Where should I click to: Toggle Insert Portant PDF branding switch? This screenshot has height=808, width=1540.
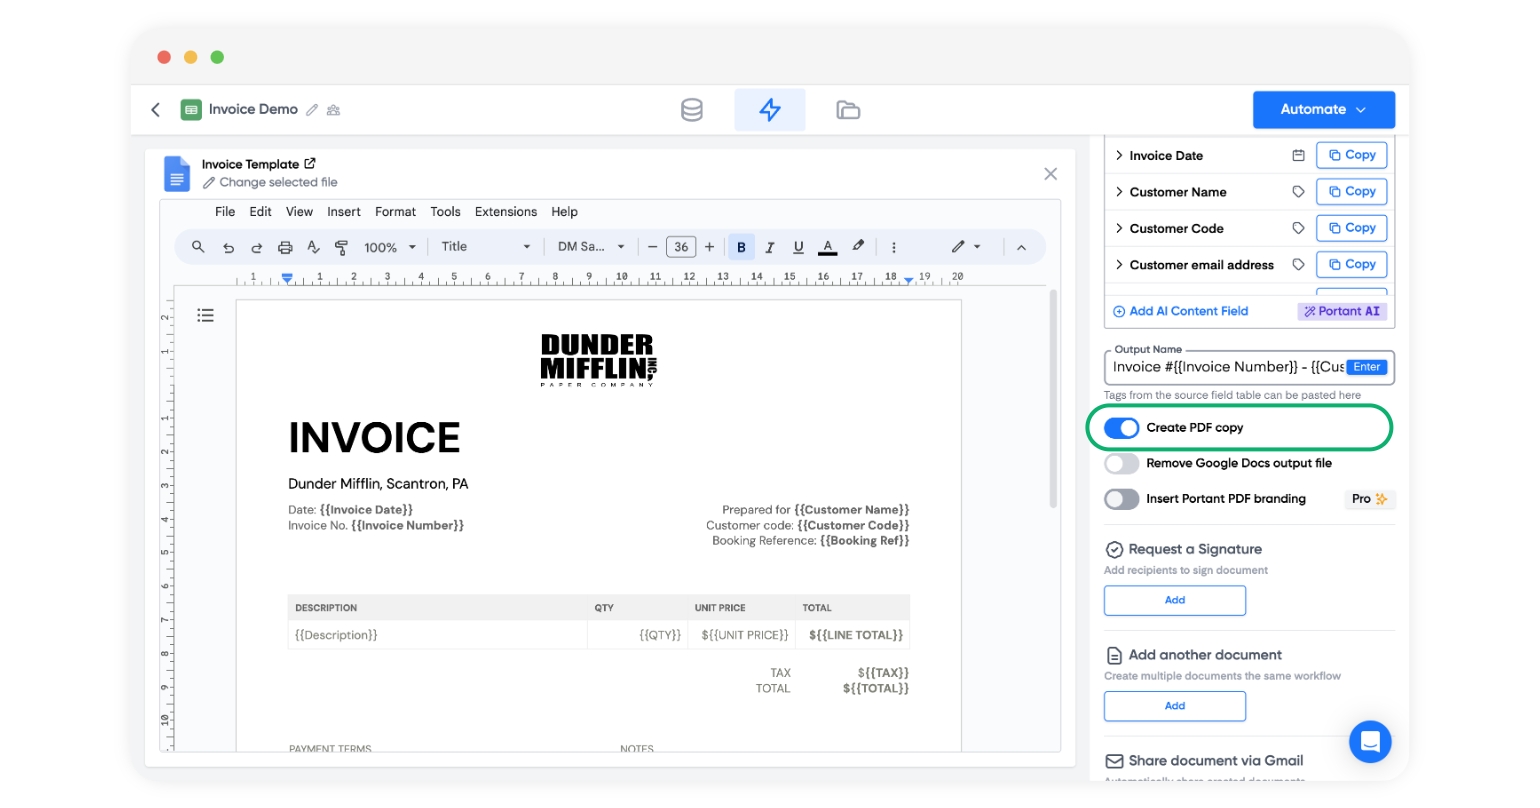[1121, 499]
